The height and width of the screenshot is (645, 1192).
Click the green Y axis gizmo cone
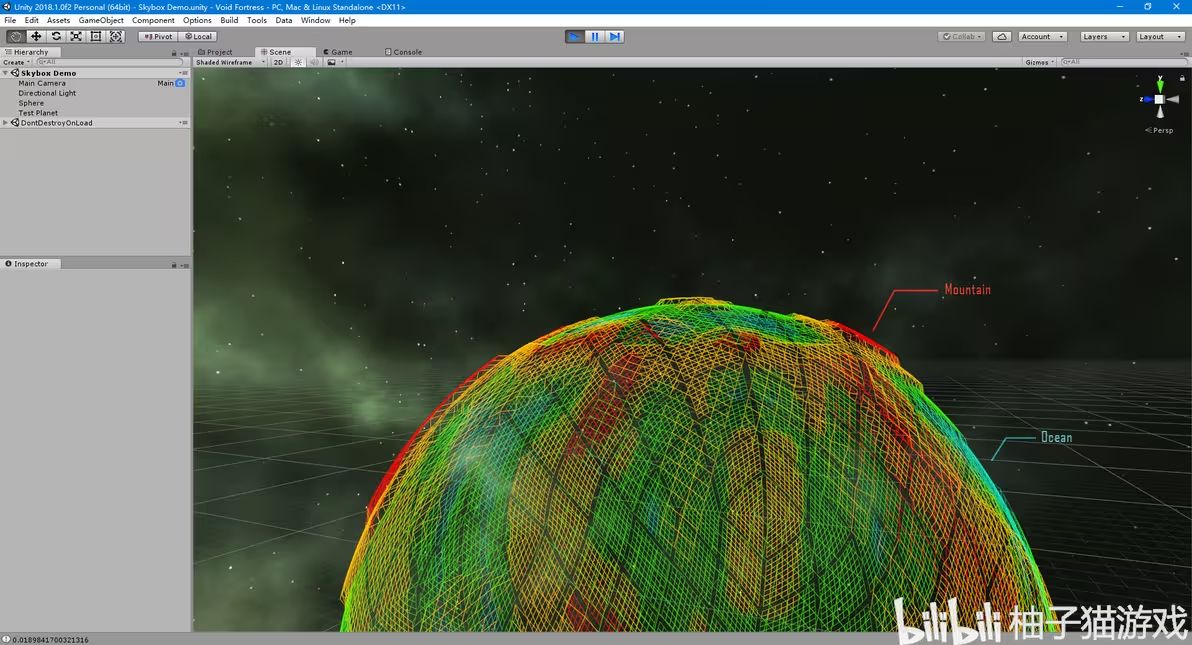tap(1160, 86)
